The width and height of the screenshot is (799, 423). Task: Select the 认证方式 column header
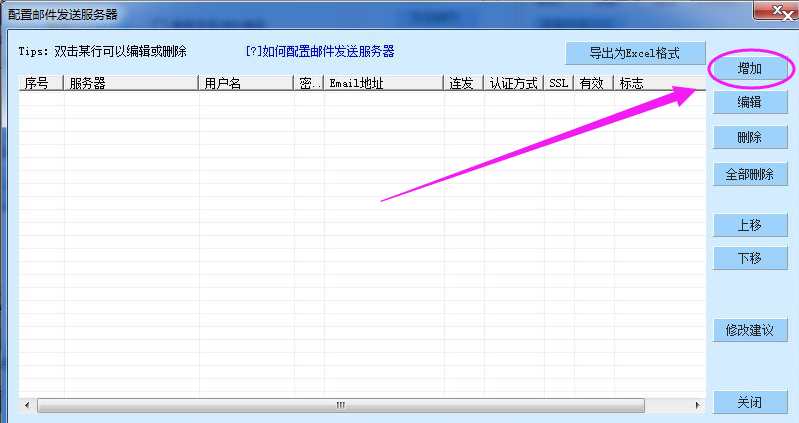514,83
